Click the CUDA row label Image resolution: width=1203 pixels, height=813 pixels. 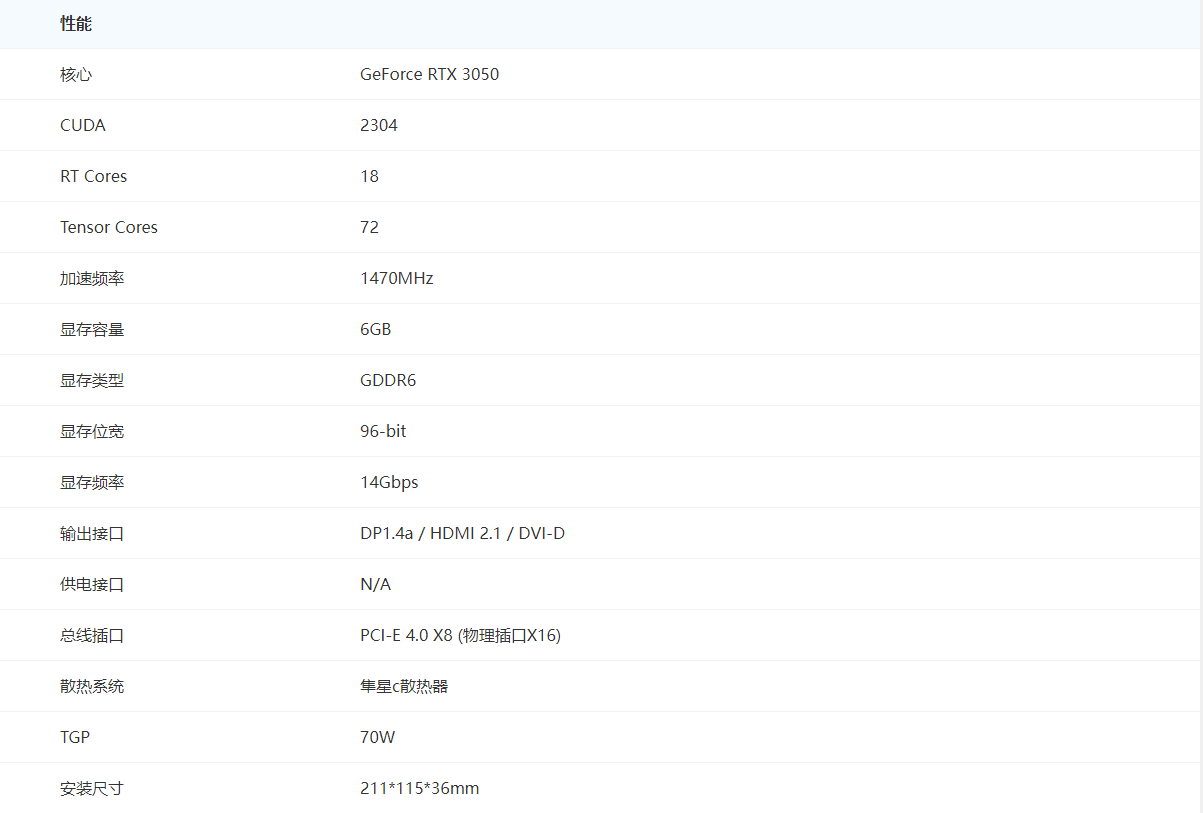[x=83, y=126]
